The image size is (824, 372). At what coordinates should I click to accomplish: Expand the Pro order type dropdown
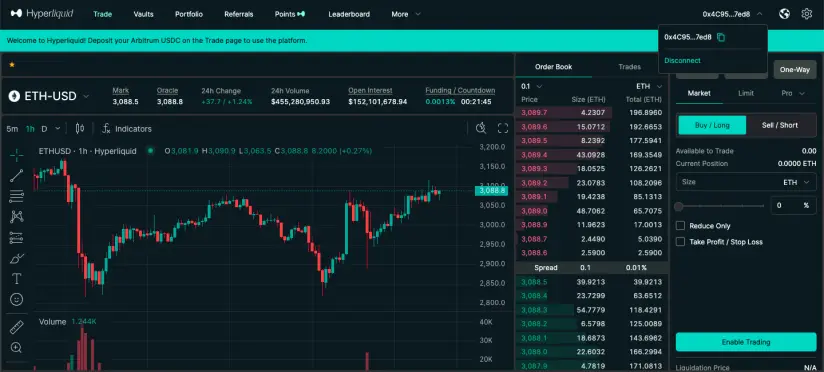point(792,94)
